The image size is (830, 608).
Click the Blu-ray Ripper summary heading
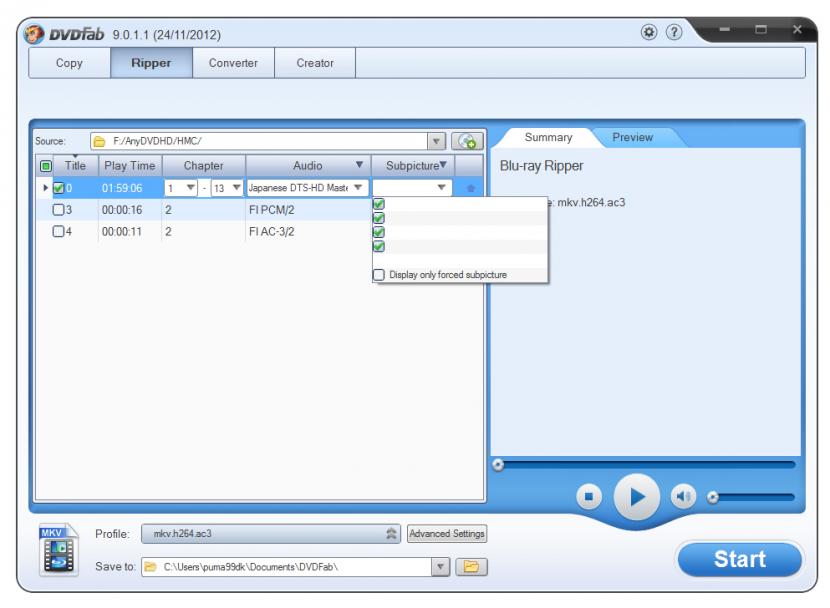pyautogui.click(x=542, y=166)
